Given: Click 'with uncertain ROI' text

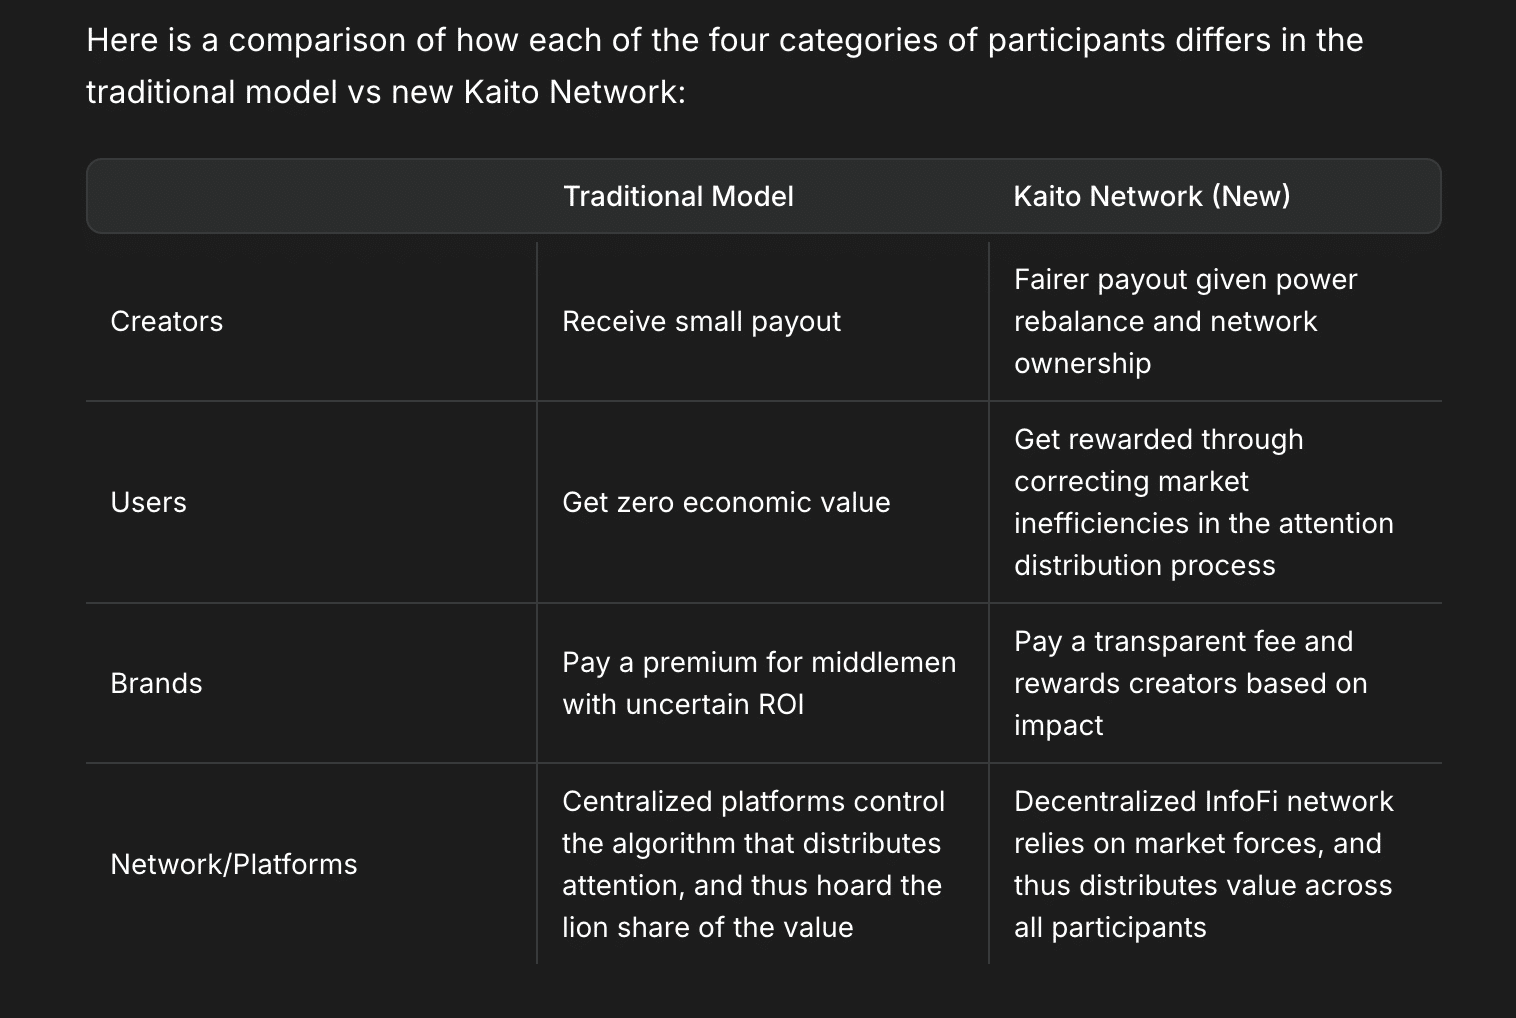Looking at the screenshot, I should (x=683, y=704).
